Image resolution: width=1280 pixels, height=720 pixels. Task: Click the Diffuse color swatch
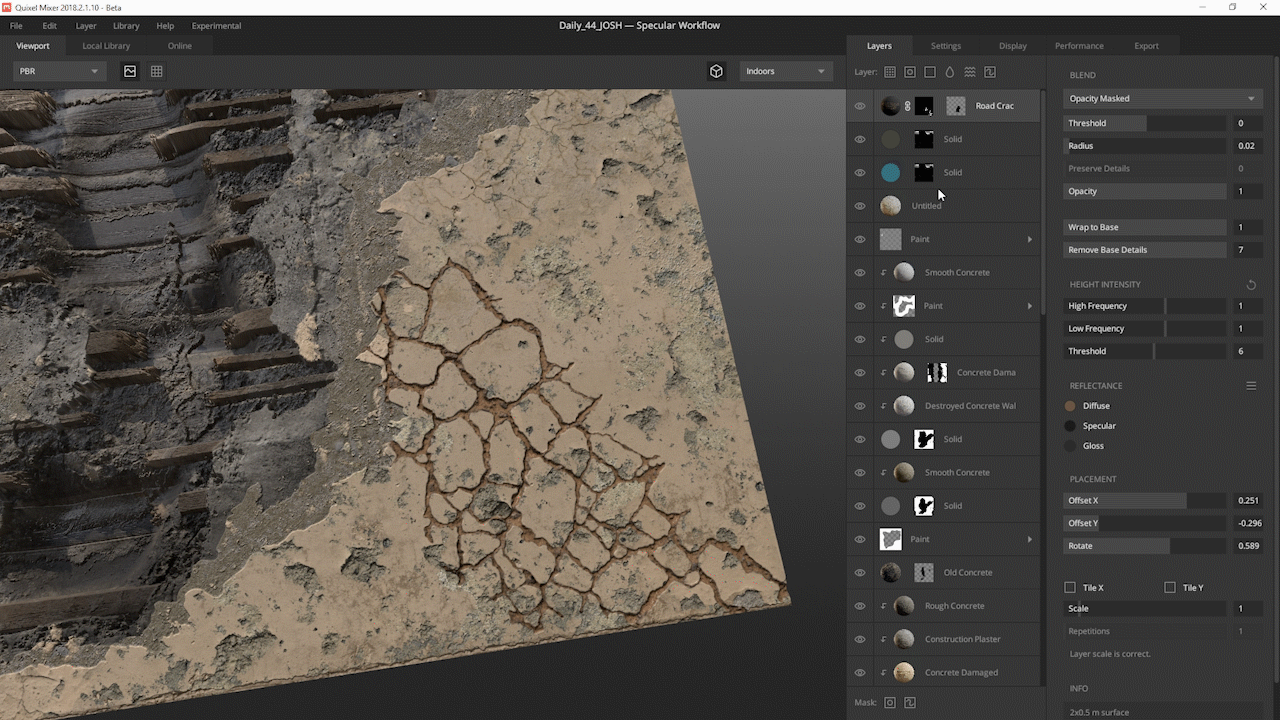click(x=1070, y=406)
